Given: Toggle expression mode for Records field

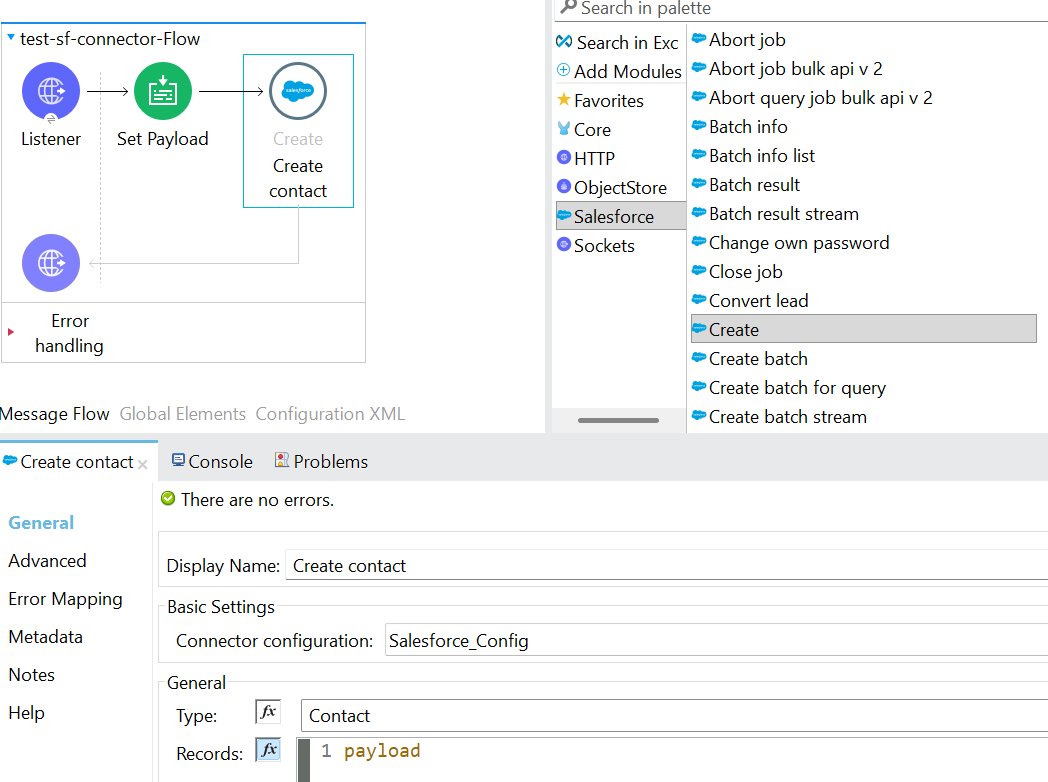Looking at the screenshot, I should 268,750.
